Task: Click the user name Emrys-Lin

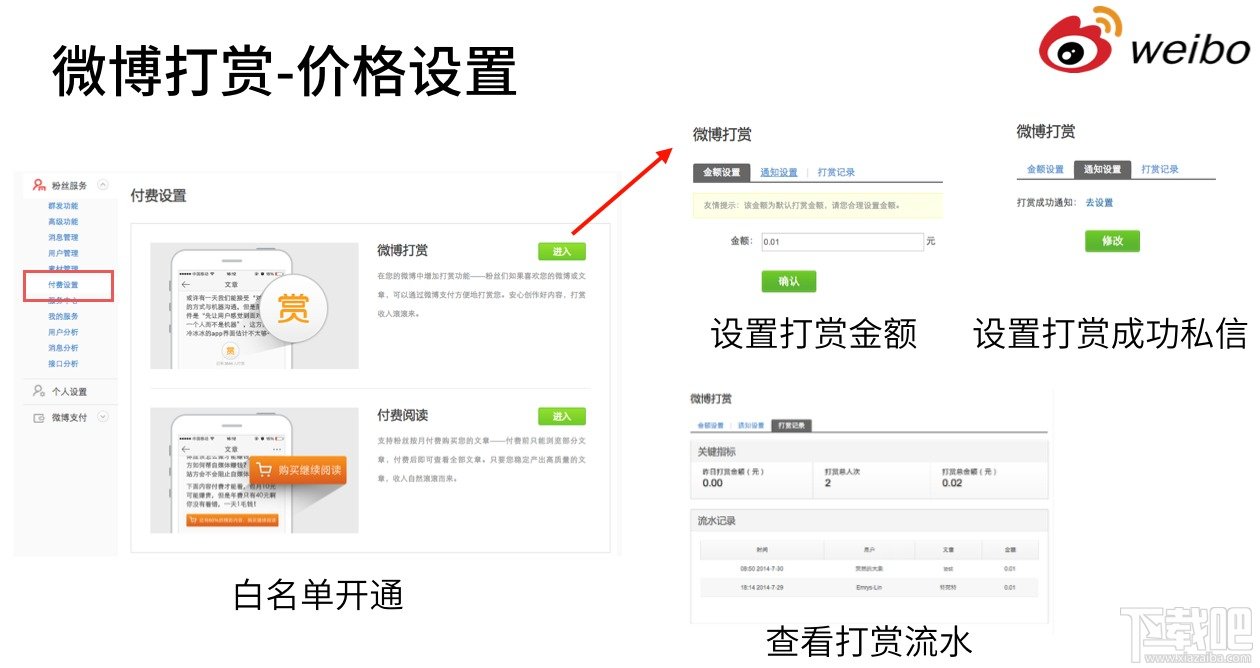Action: coord(869,588)
